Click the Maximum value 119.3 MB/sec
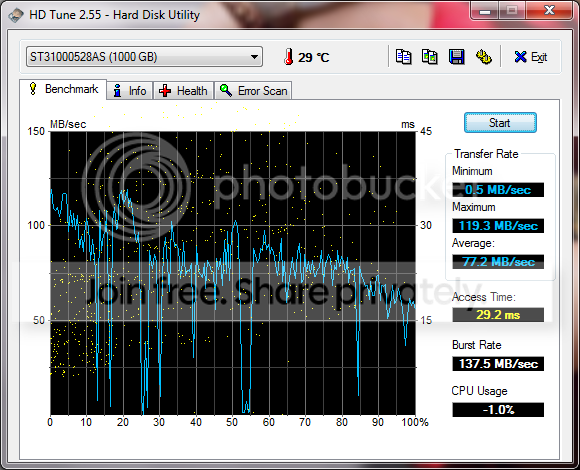580x470 pixels. click(498, 226)
